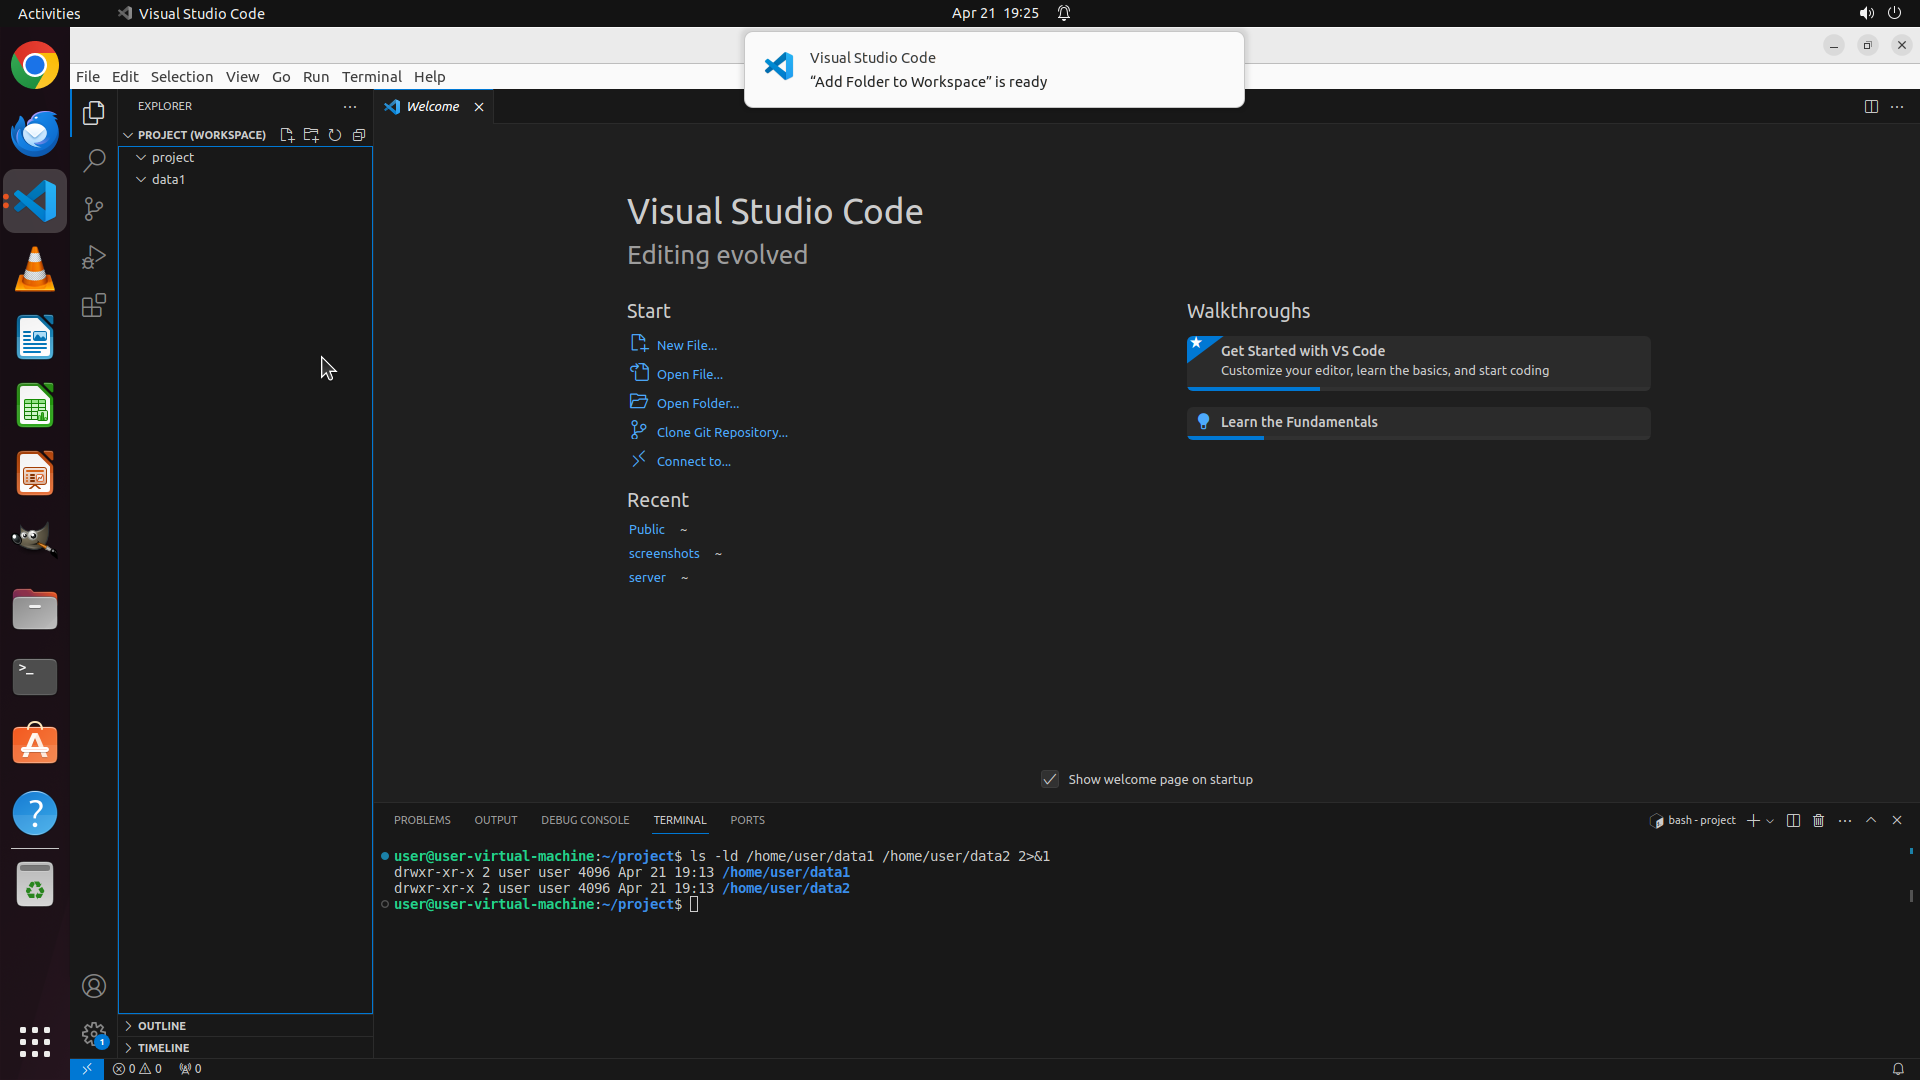Viewport: 1920px width, 1080px height.
Task: Open the Terminal menu
Action: tap(371, 77)
